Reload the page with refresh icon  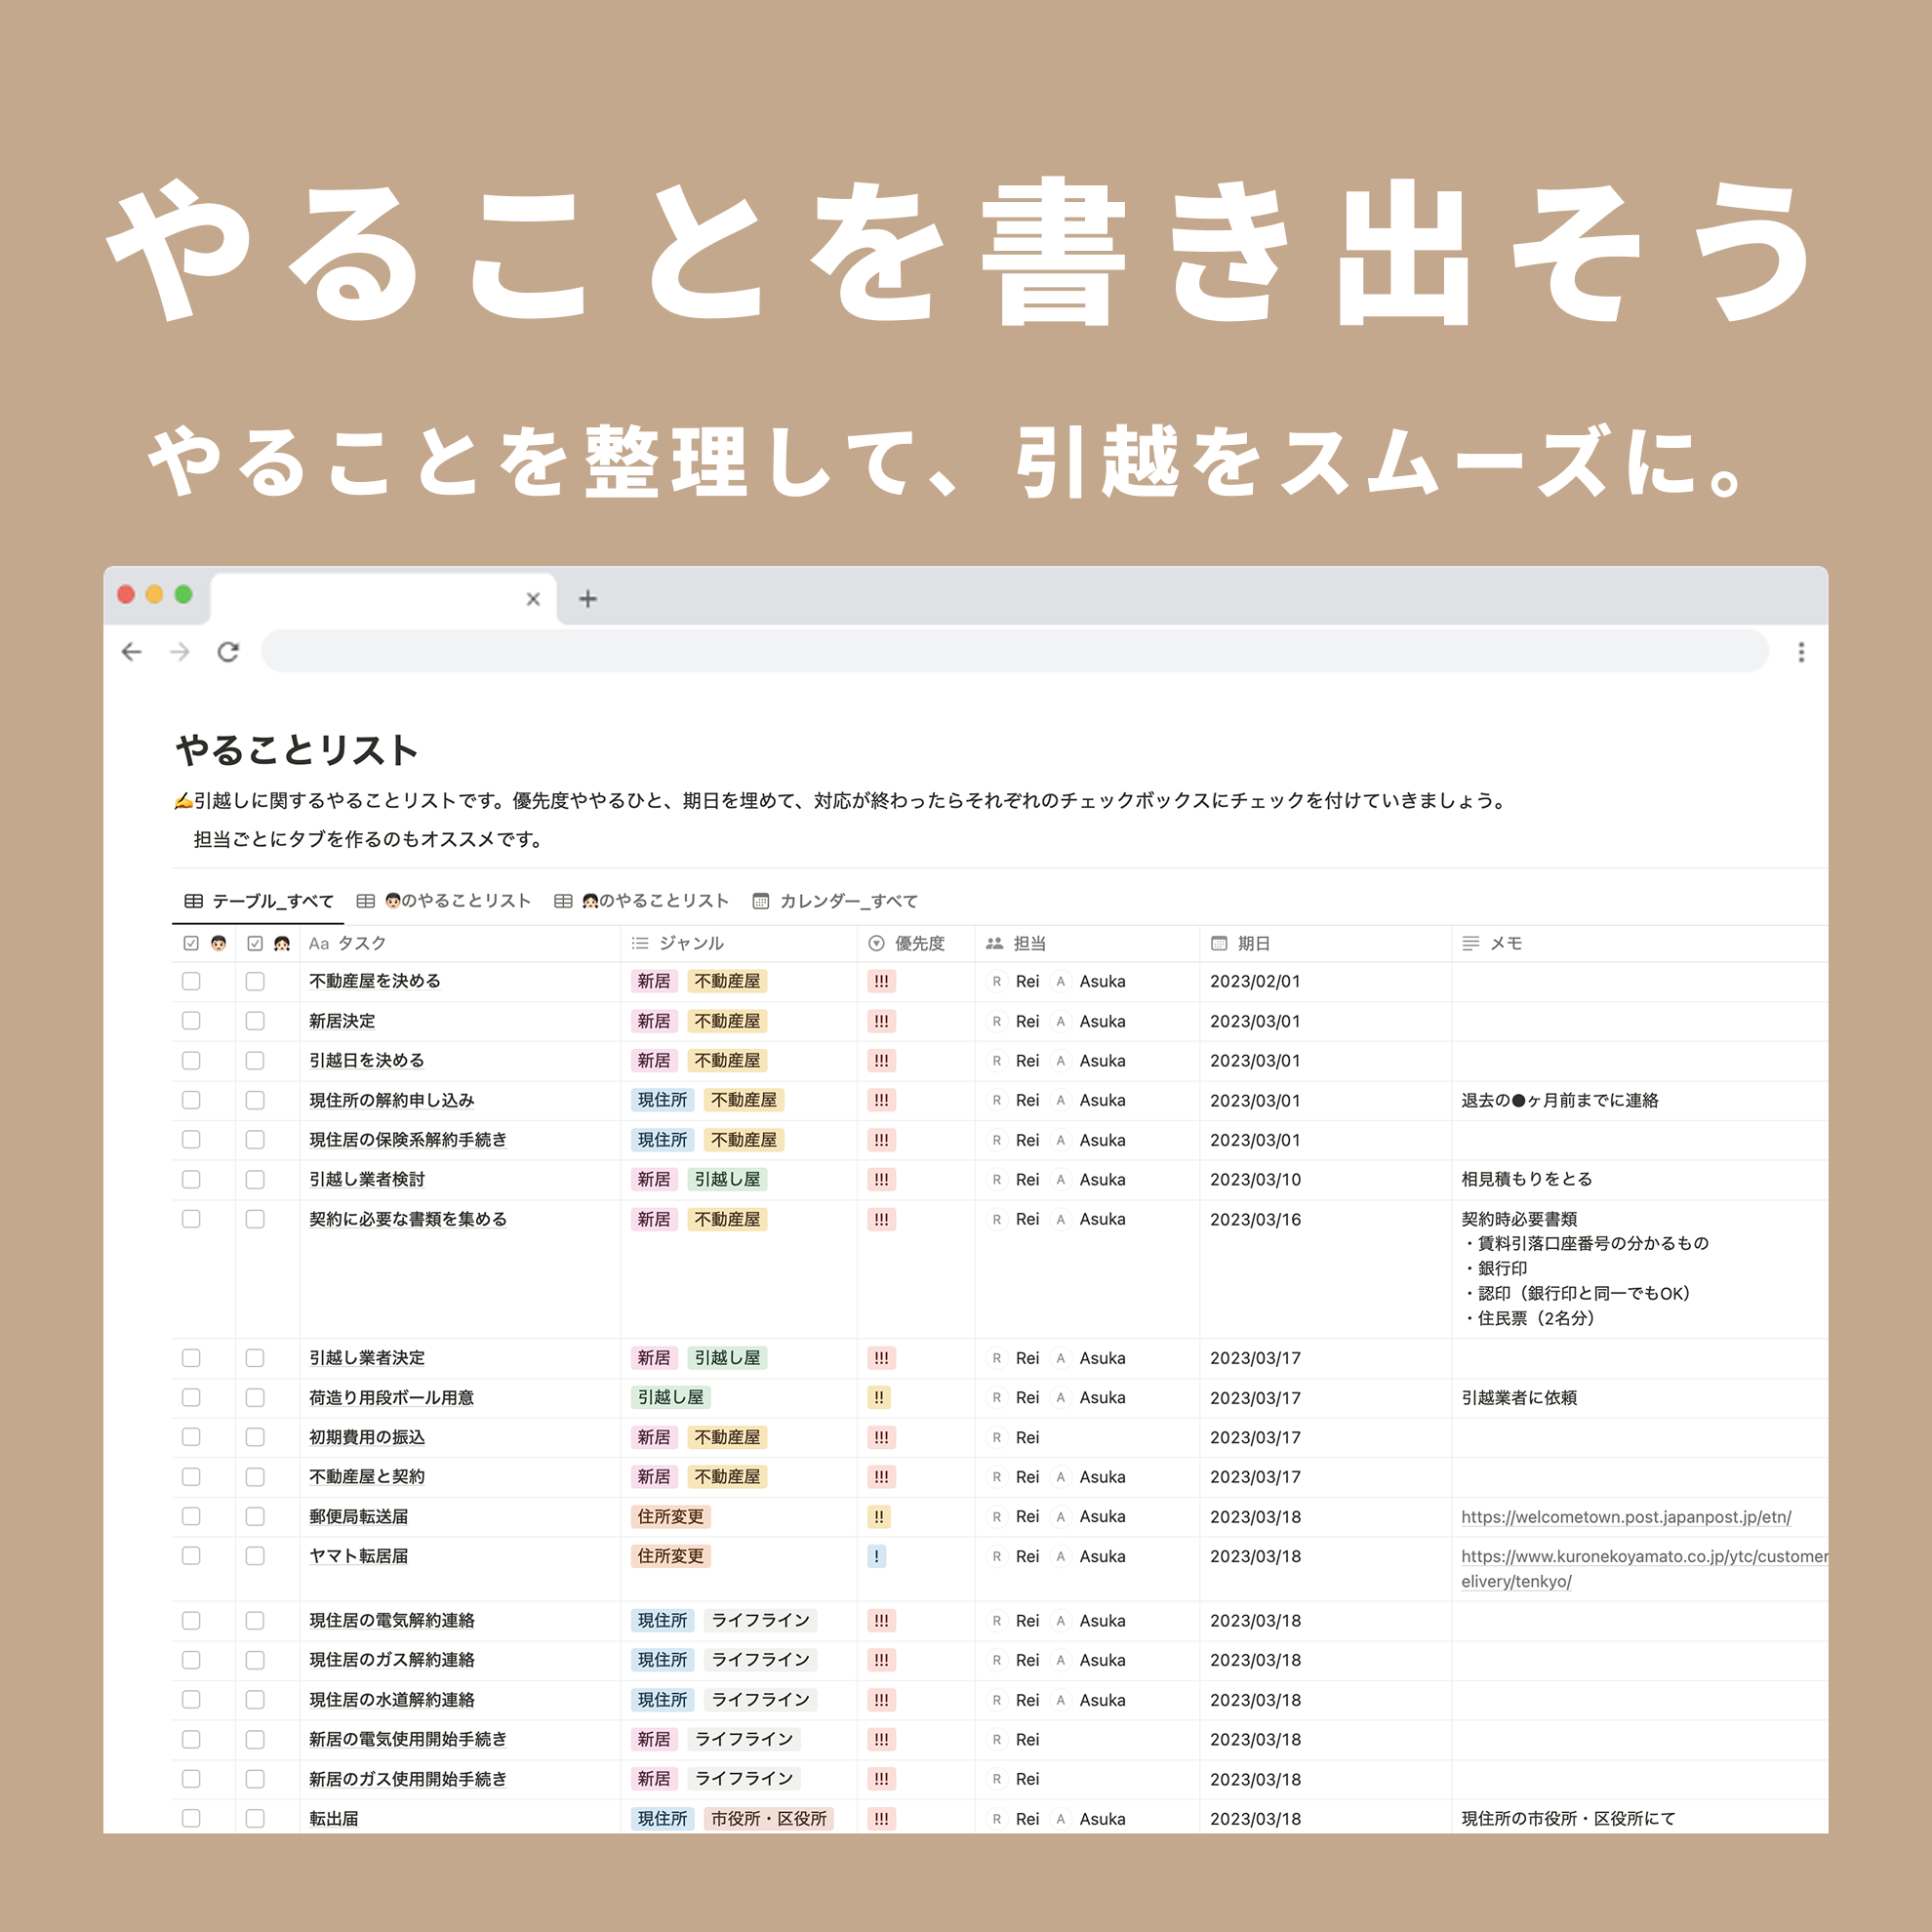point(228,652)
